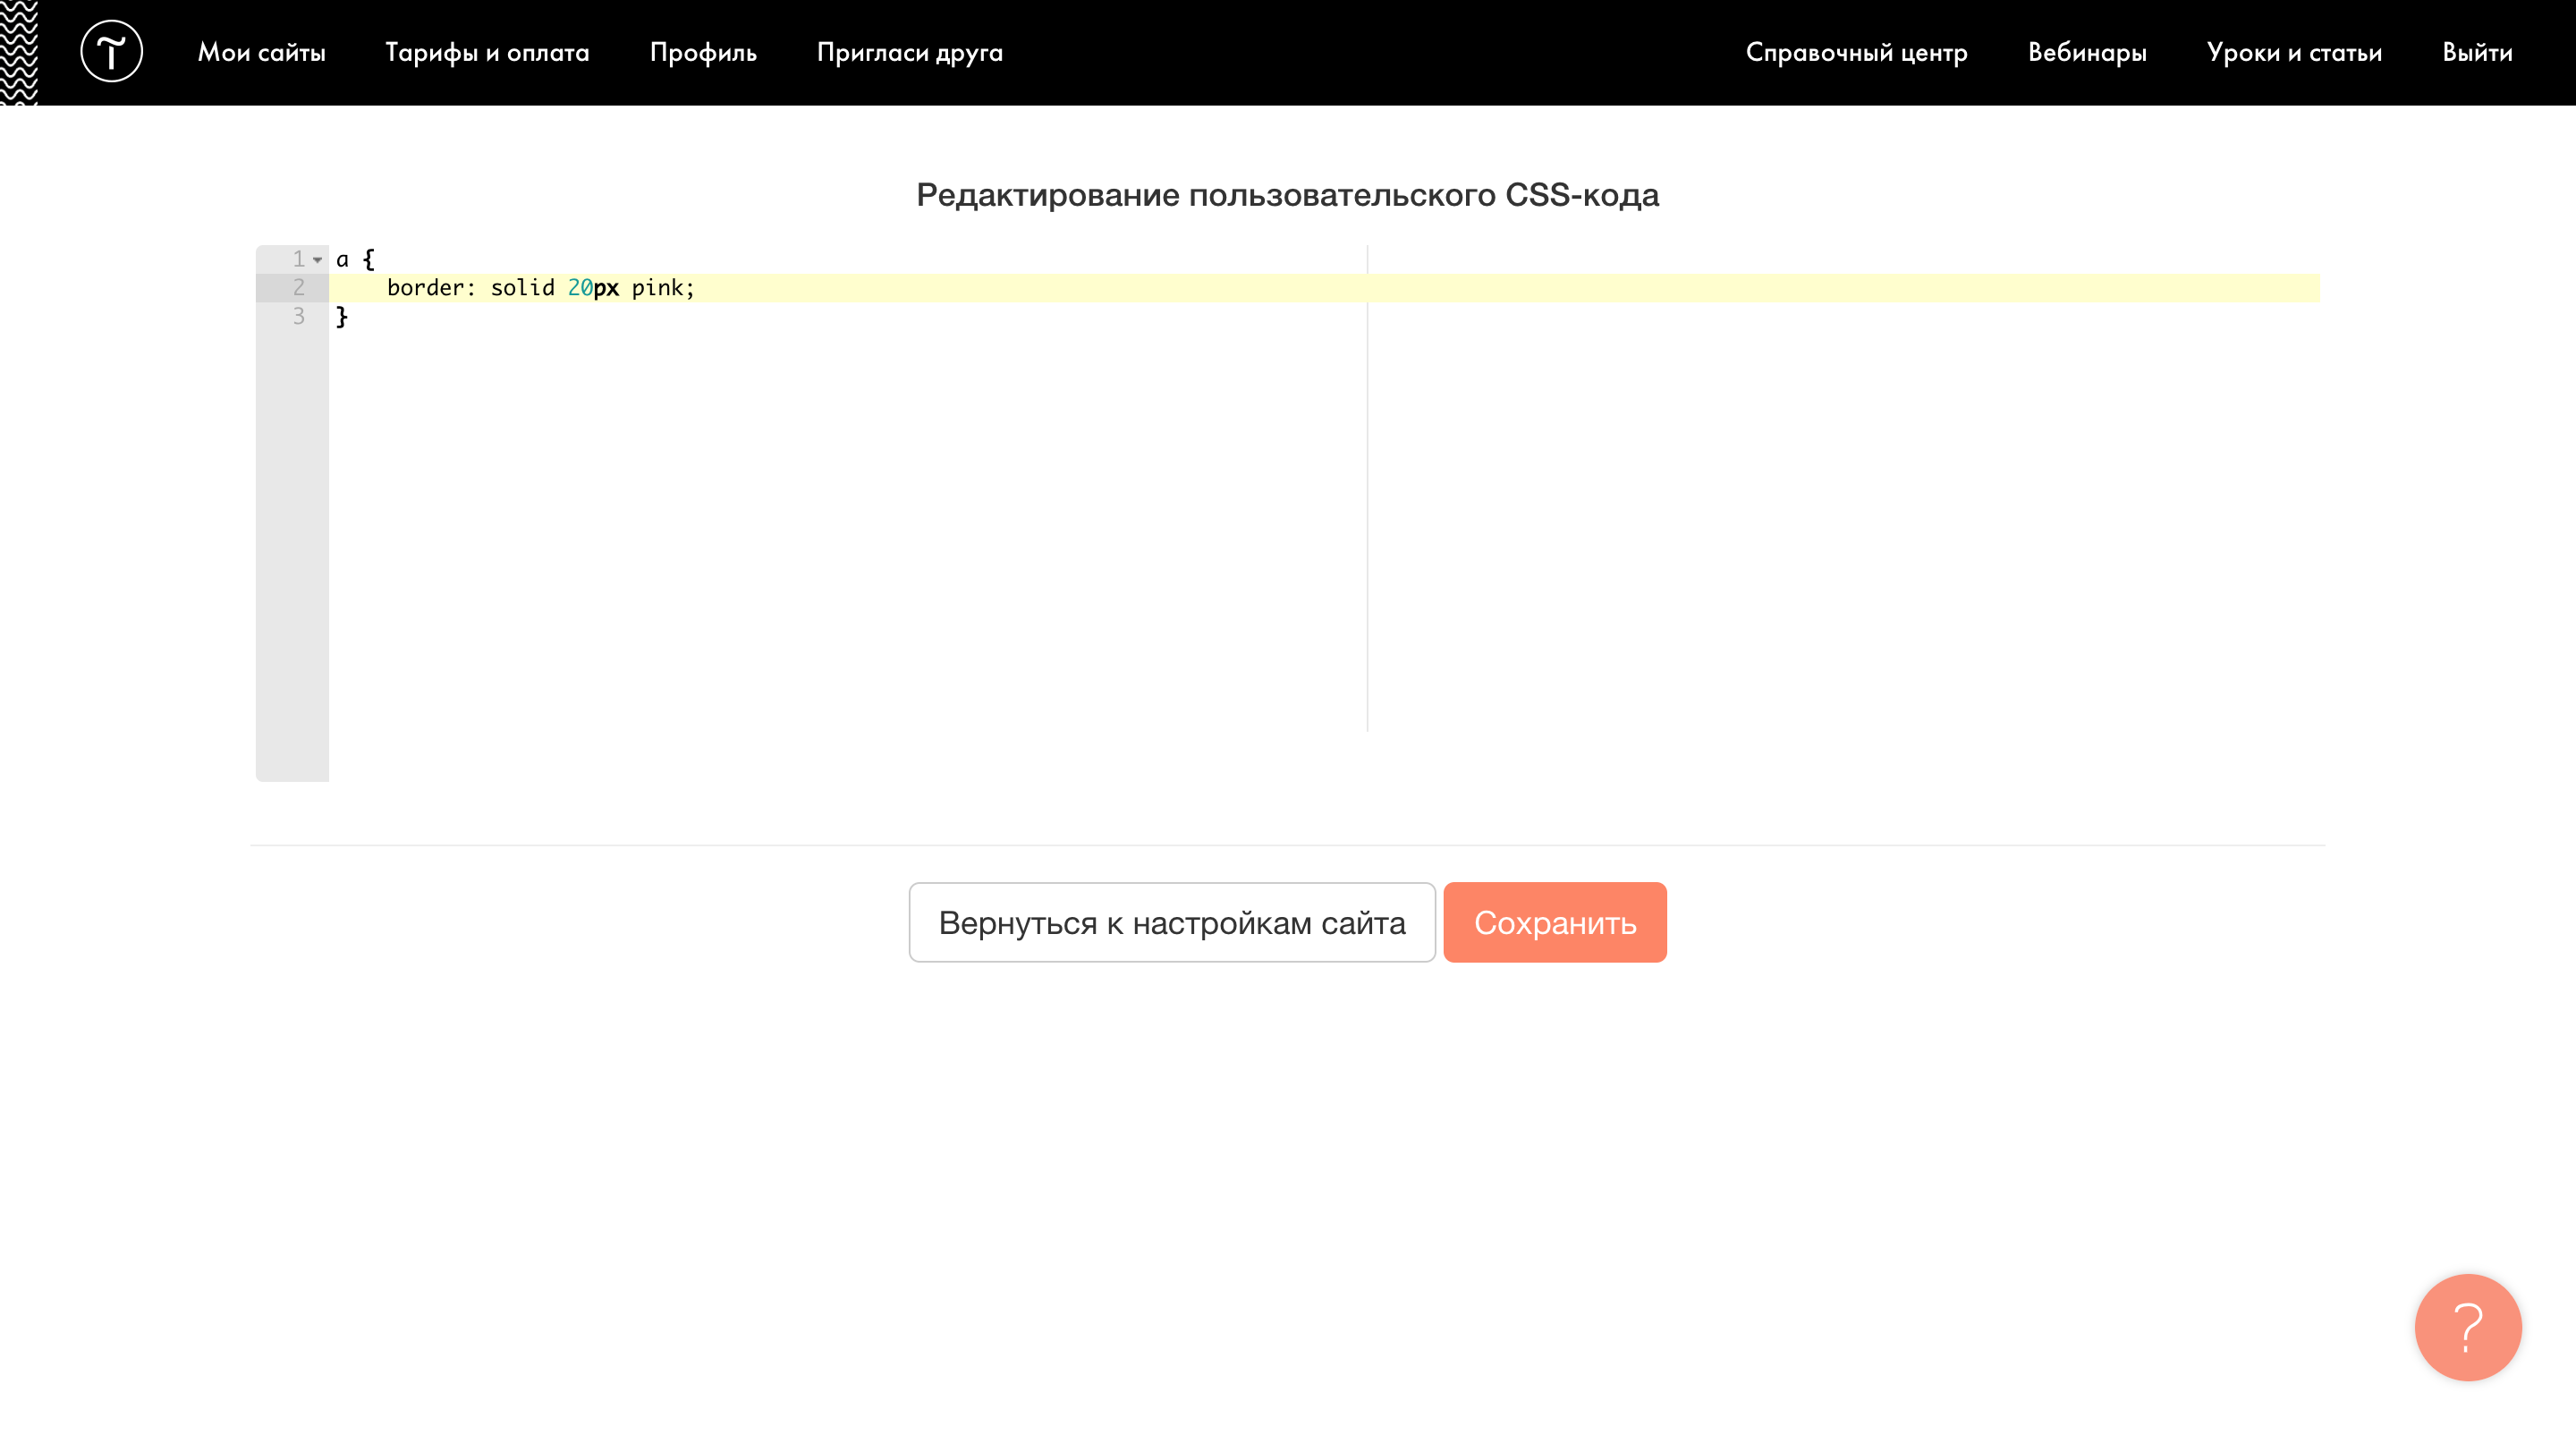Viewport: 2576px width, 1435px height.
Task: Click the 'a {' selector on line 1
Action: (355, 260)
